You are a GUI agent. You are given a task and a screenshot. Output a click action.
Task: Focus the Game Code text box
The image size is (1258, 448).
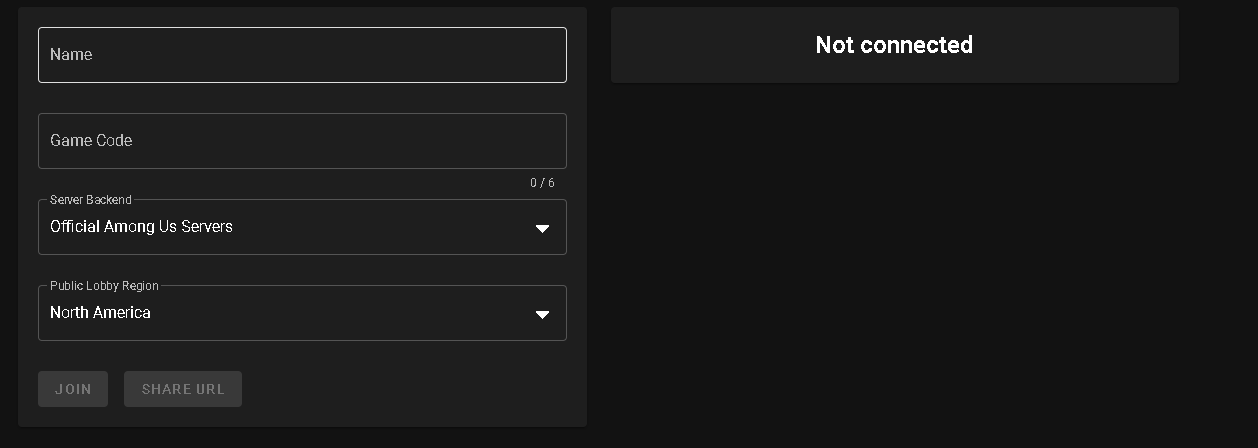302,141
